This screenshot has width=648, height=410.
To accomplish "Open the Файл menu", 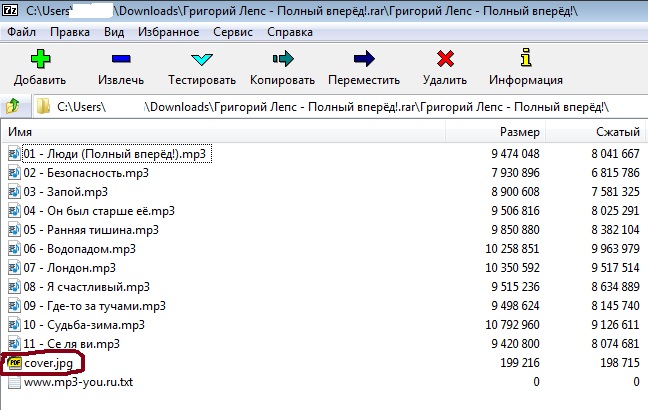I will point(21,31).
